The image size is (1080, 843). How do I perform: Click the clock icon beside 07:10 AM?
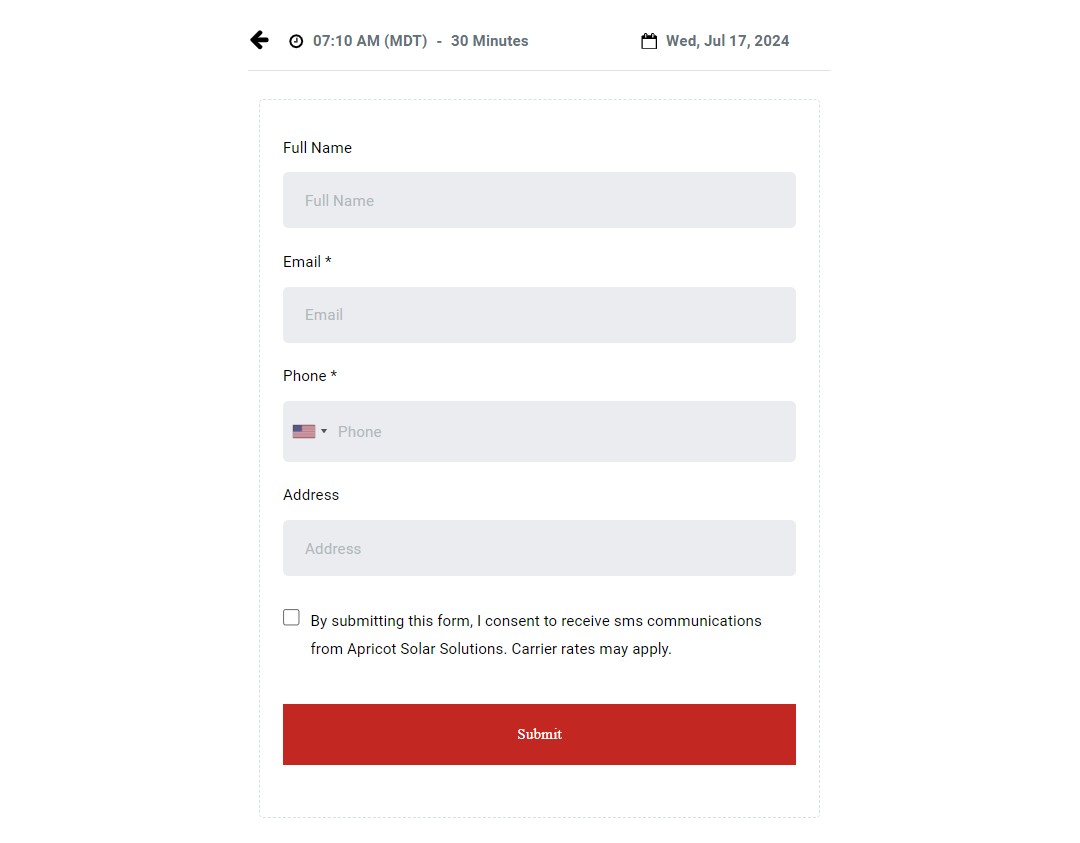coord(295,41)
